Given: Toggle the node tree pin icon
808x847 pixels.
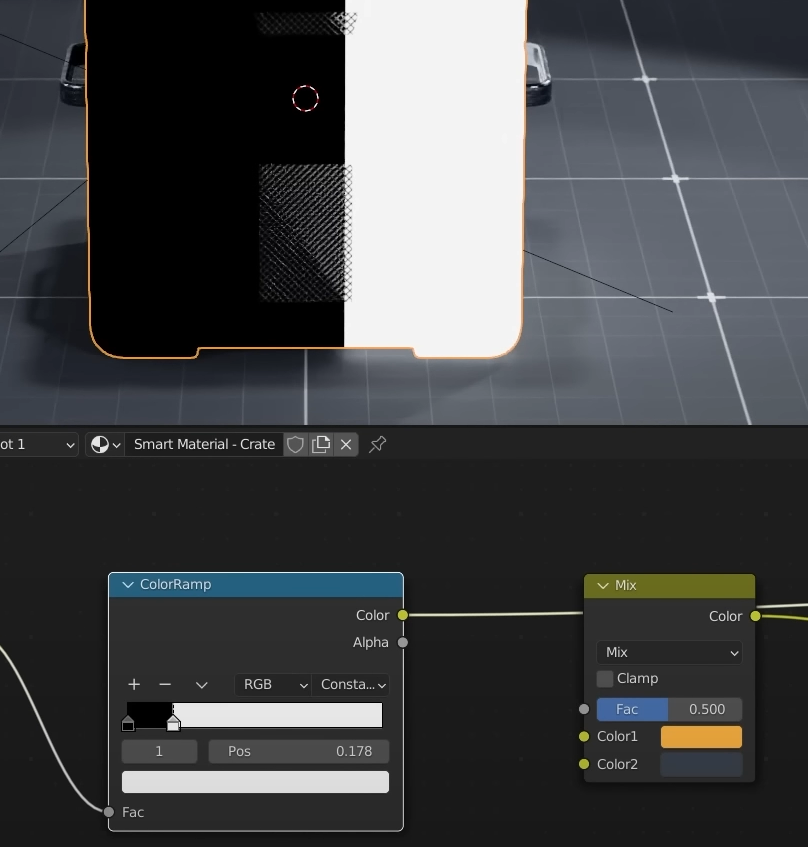Looking at the screenshot, I should (377, 444).
